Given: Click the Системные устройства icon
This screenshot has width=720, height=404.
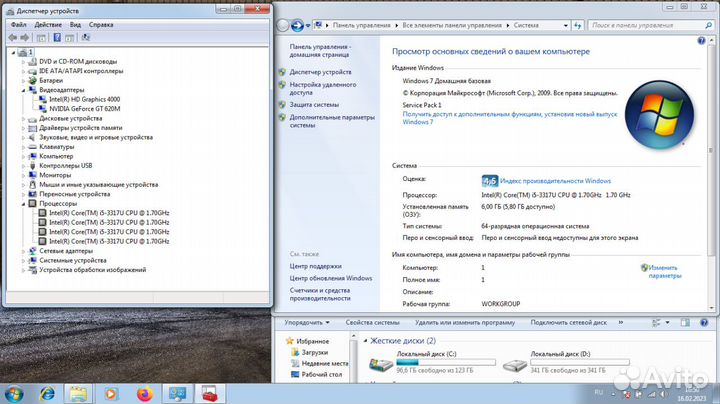Looking at the screenshot, I should (32, 260).
